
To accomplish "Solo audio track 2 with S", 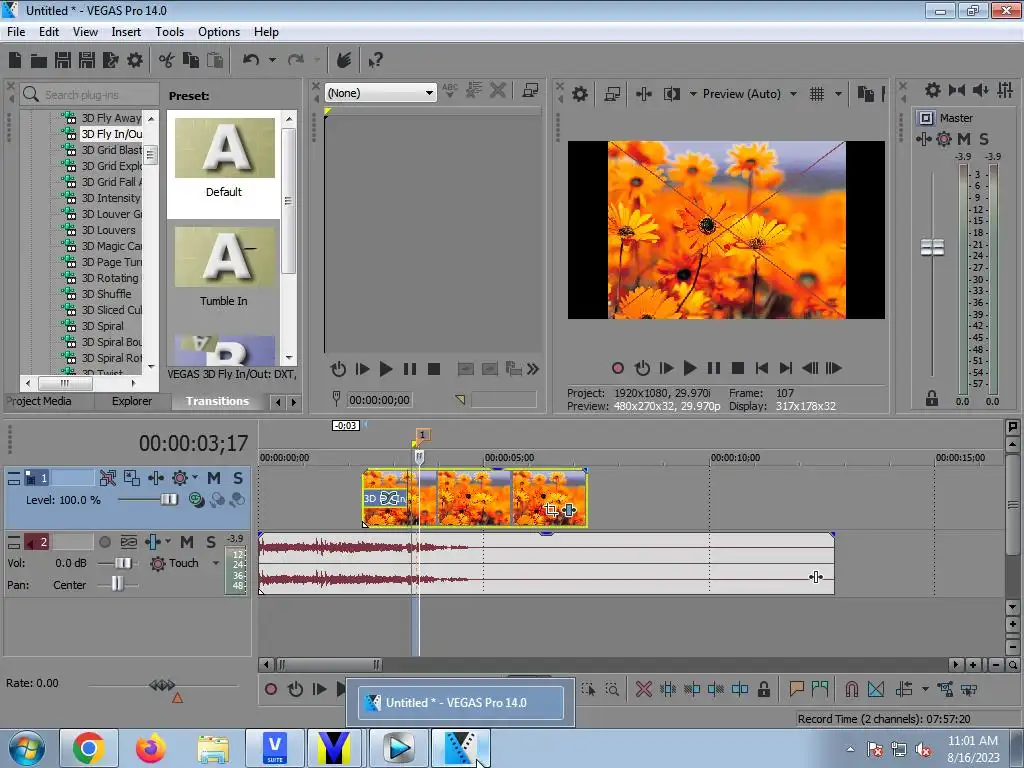I will tap(211, 542).
